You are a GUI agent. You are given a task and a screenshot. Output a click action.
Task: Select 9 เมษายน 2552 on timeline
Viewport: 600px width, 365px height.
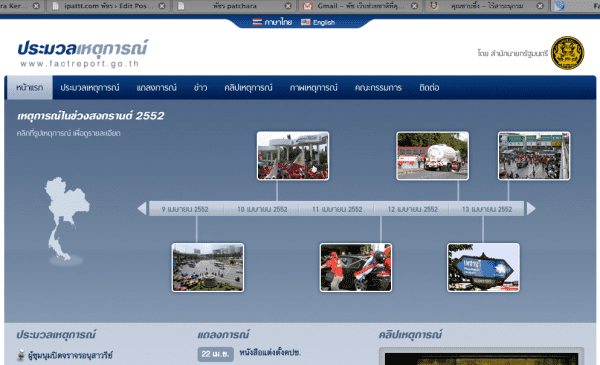tap(185, 209)
